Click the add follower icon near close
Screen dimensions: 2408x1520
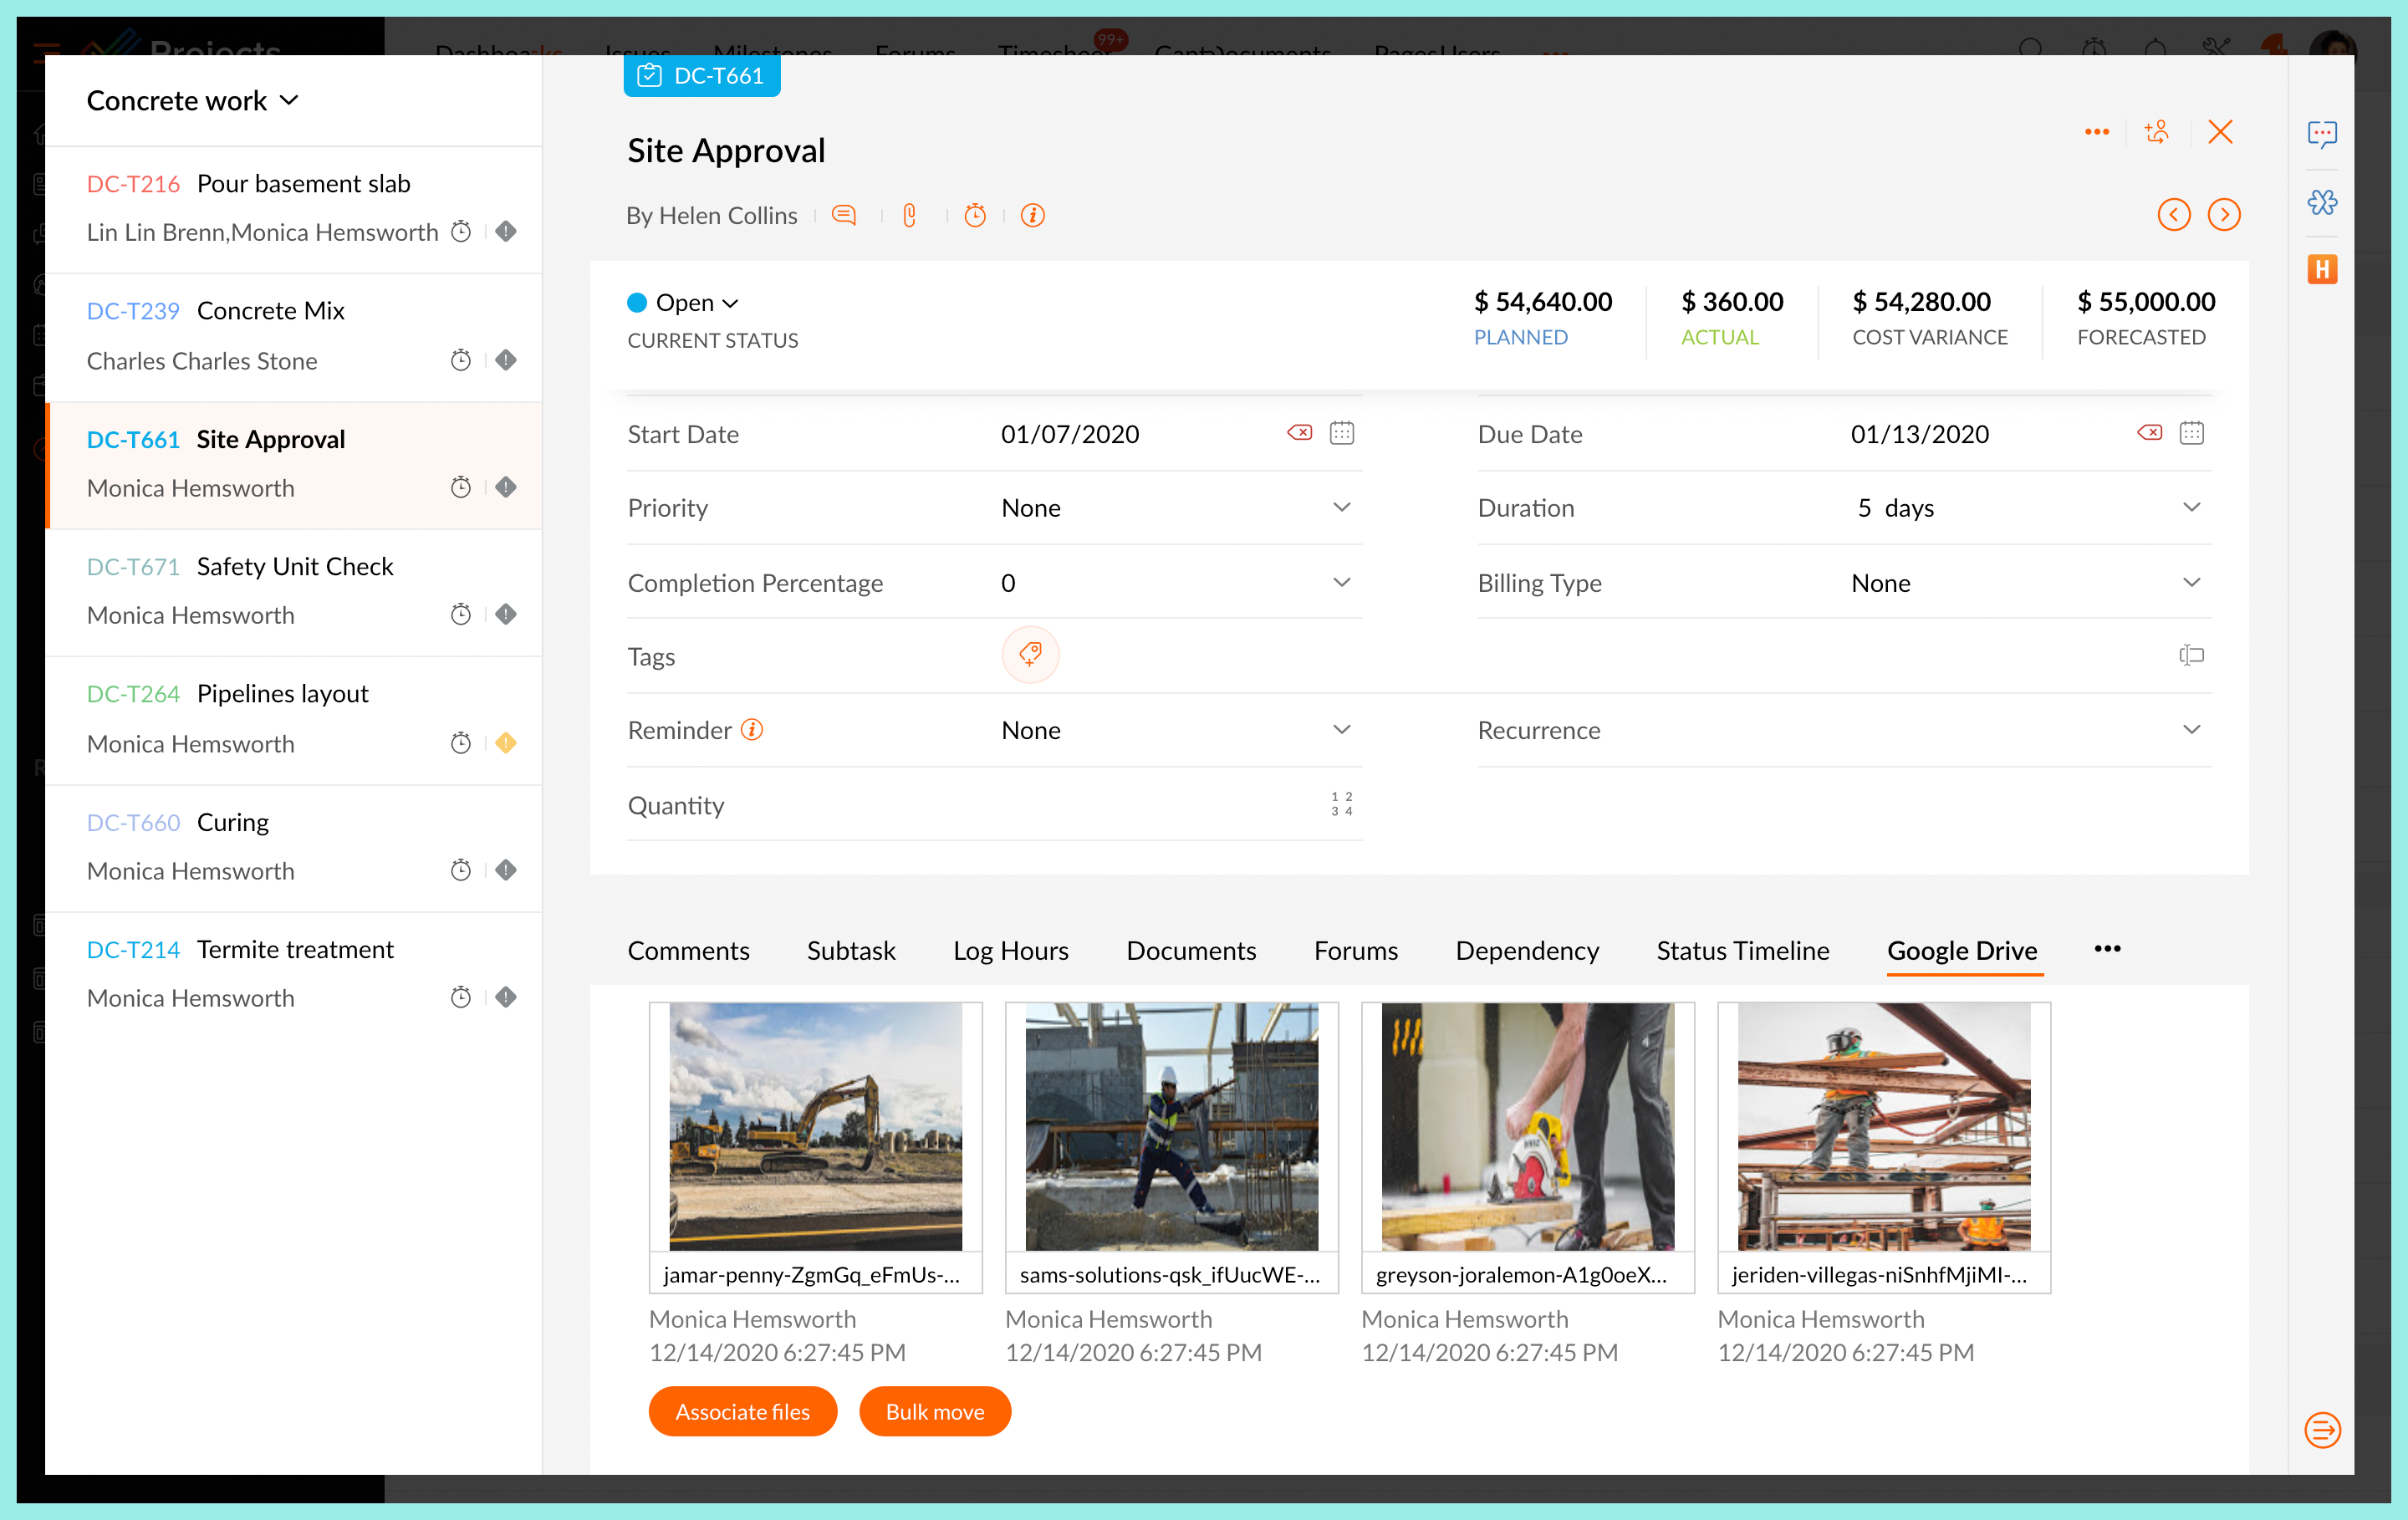tap(2157, 132)
